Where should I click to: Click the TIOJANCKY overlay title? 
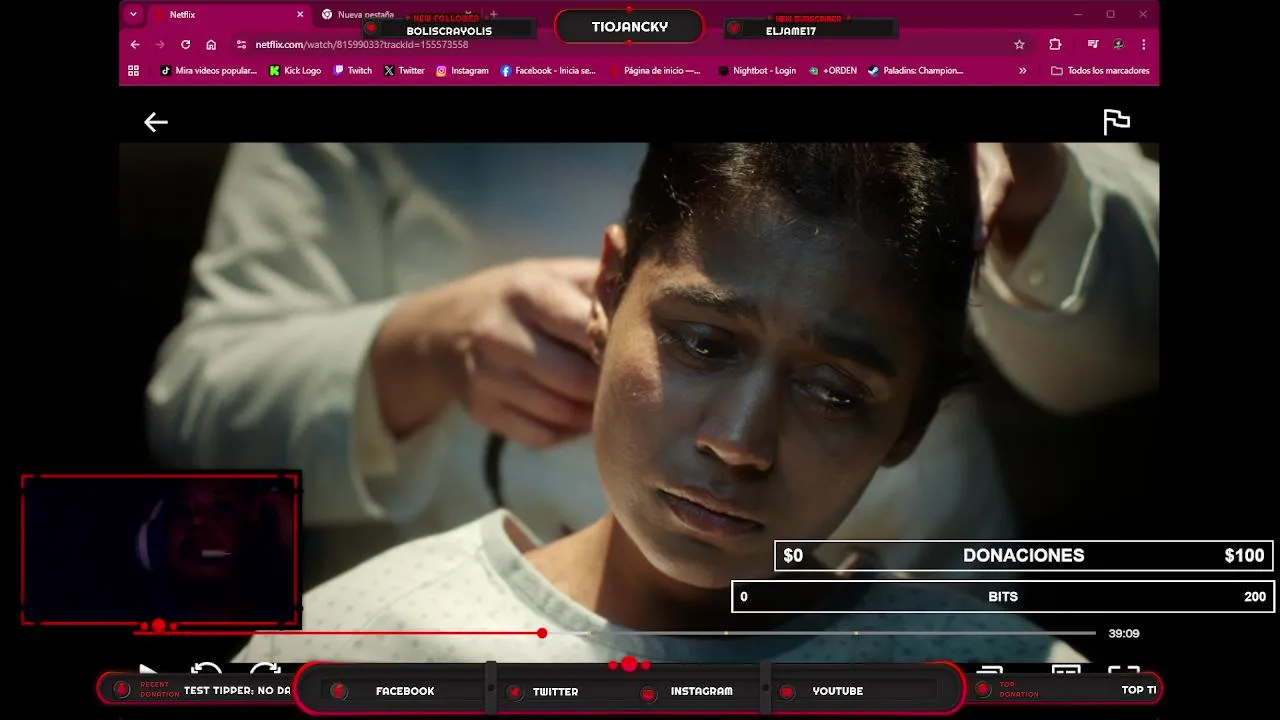[629, 27]
